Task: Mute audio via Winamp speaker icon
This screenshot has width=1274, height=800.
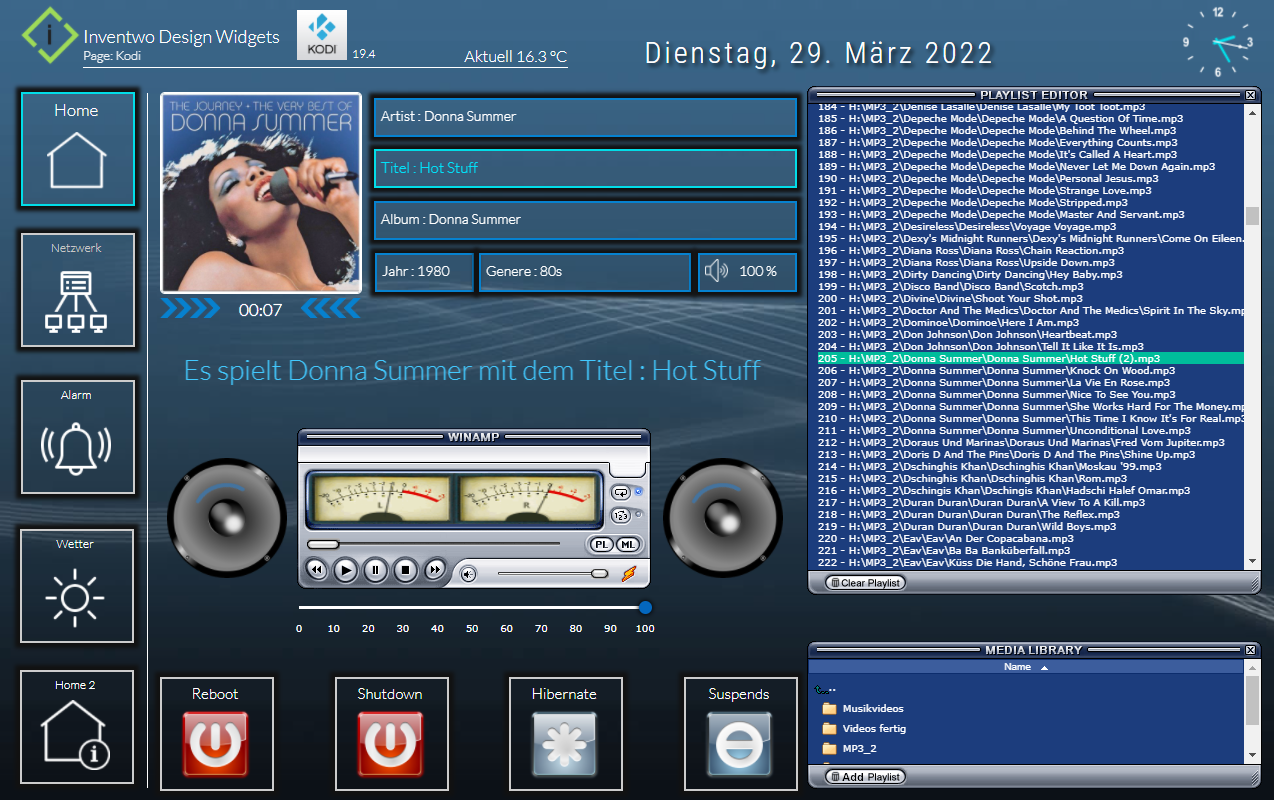Action: click(x=467, y=574)
